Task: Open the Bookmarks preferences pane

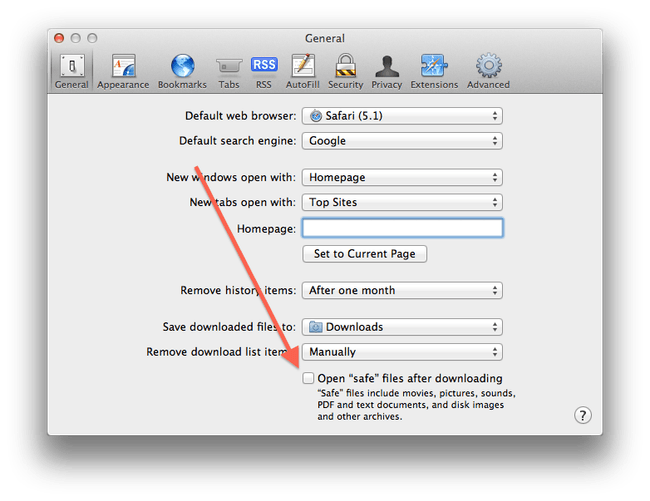Action: [182, 71]
